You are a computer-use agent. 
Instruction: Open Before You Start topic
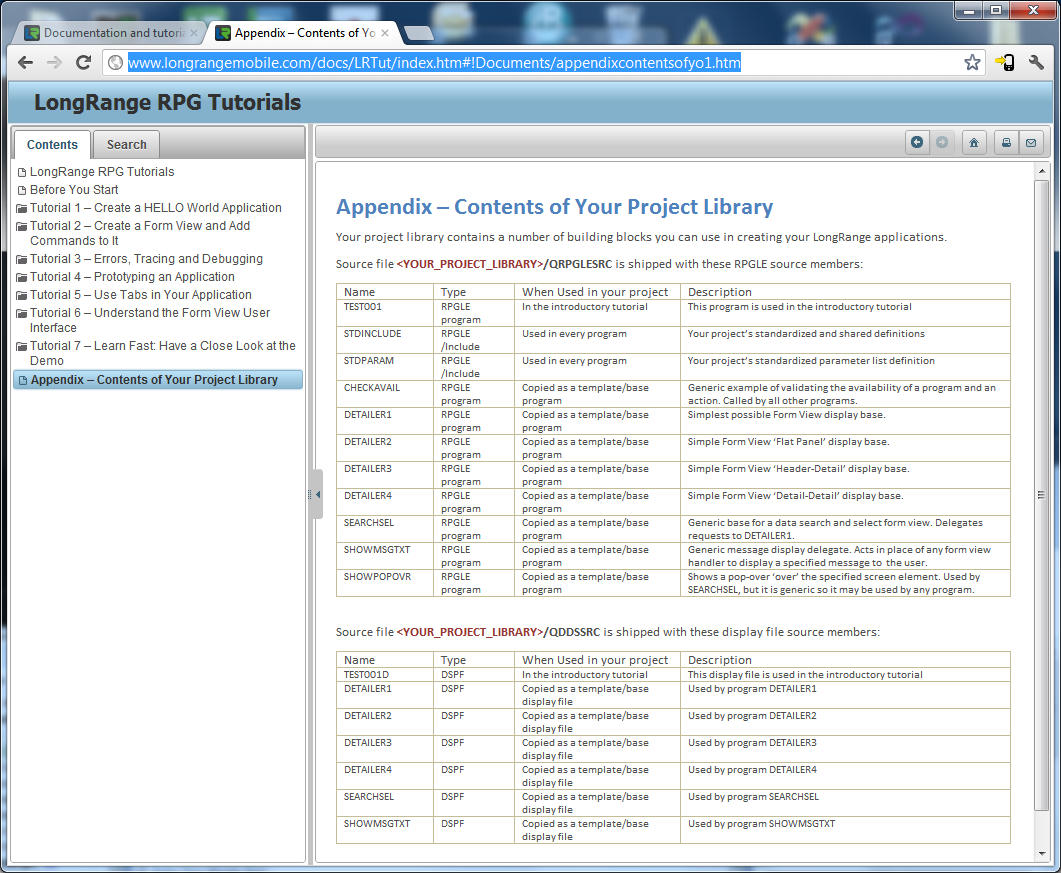coord(74,190)
